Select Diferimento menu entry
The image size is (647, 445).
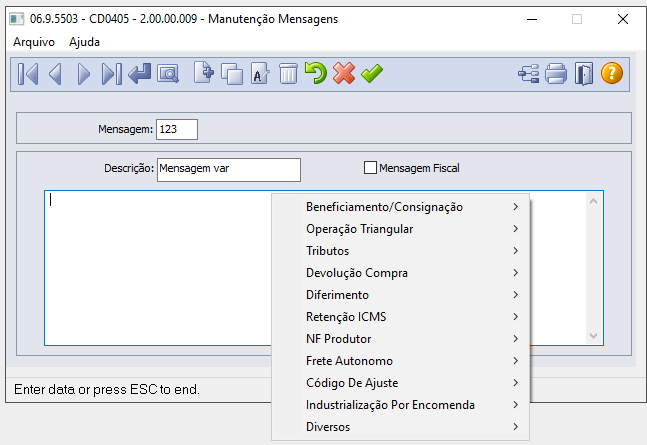pos(400,295)
